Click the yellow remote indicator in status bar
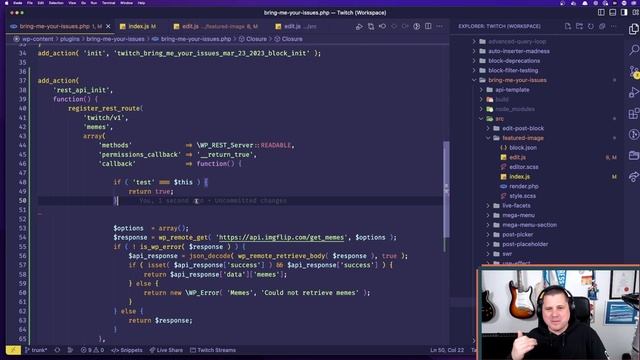This screenshot has width=640, height=360. pyautogui.click(x=13, y=350)
